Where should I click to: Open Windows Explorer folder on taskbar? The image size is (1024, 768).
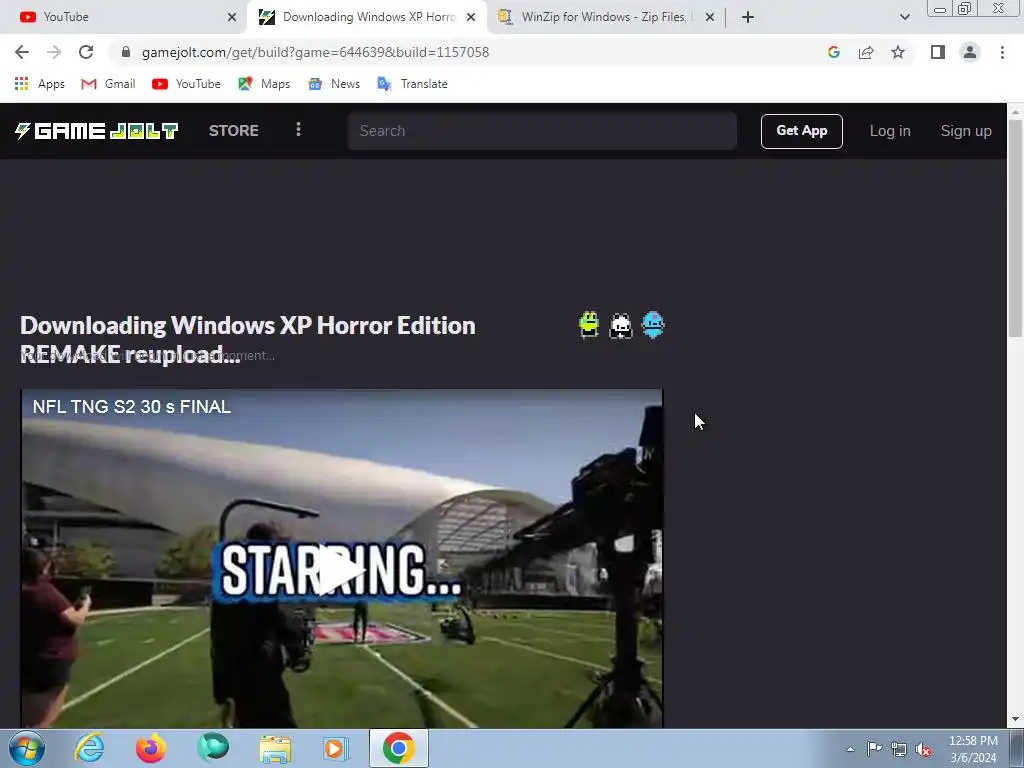275,748
